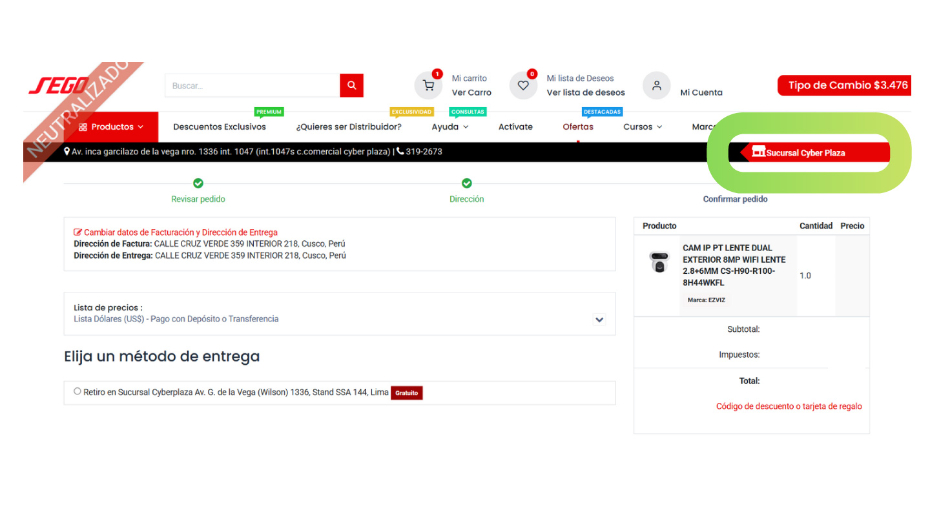
Task: Expand the Ayuda menu
Action: [x=450, y=127]
